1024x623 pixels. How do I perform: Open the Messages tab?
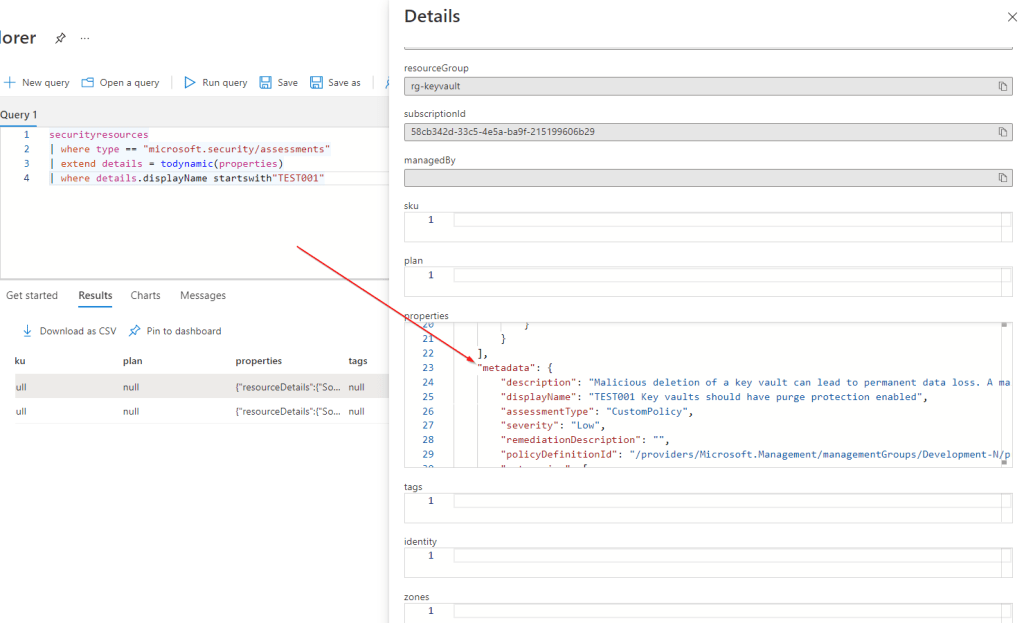[x=203, y=296]
